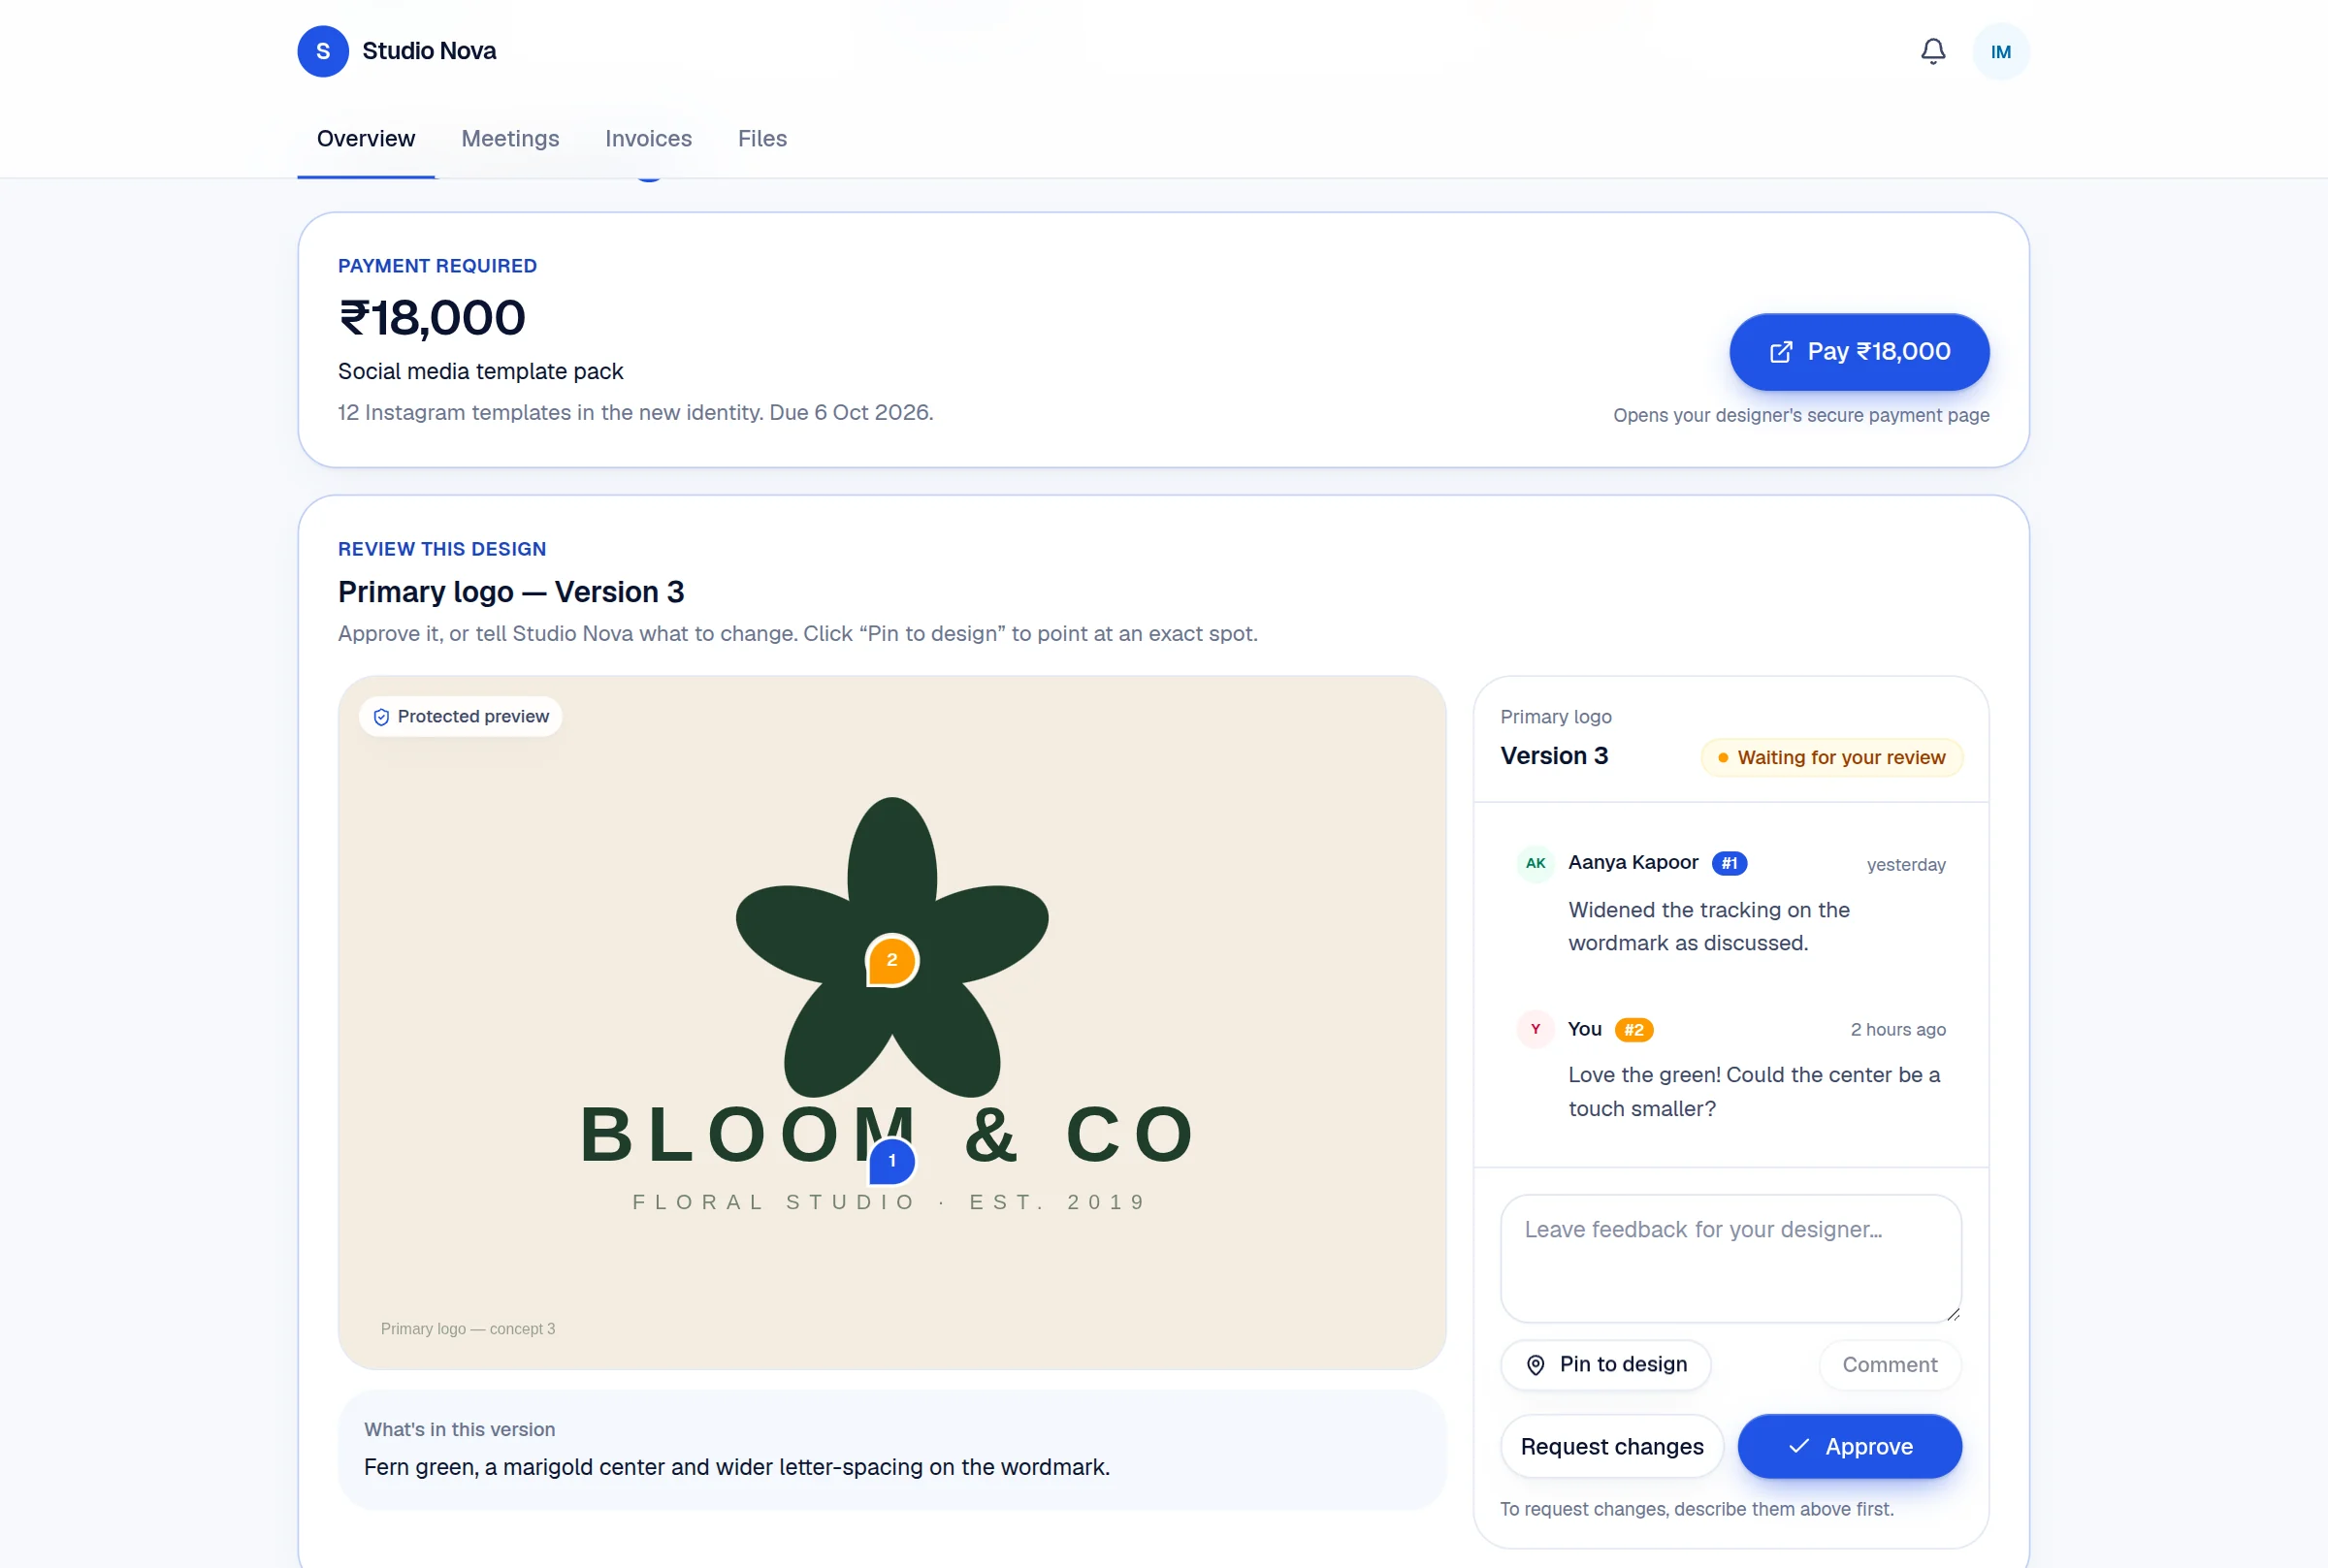This screenshot has width=2328, height=1568.
Task: Click the Y avatar beside You
Action: pyautogui.click(x=1535, y=1029)
